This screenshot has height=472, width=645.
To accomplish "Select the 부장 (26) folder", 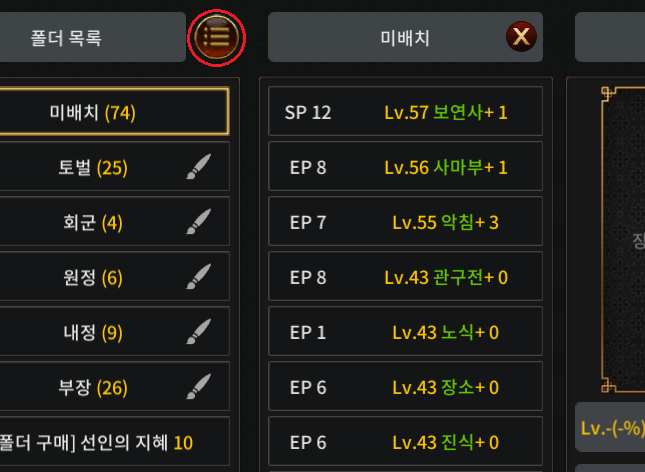I will pyautogui.click(x=114, y=387).
